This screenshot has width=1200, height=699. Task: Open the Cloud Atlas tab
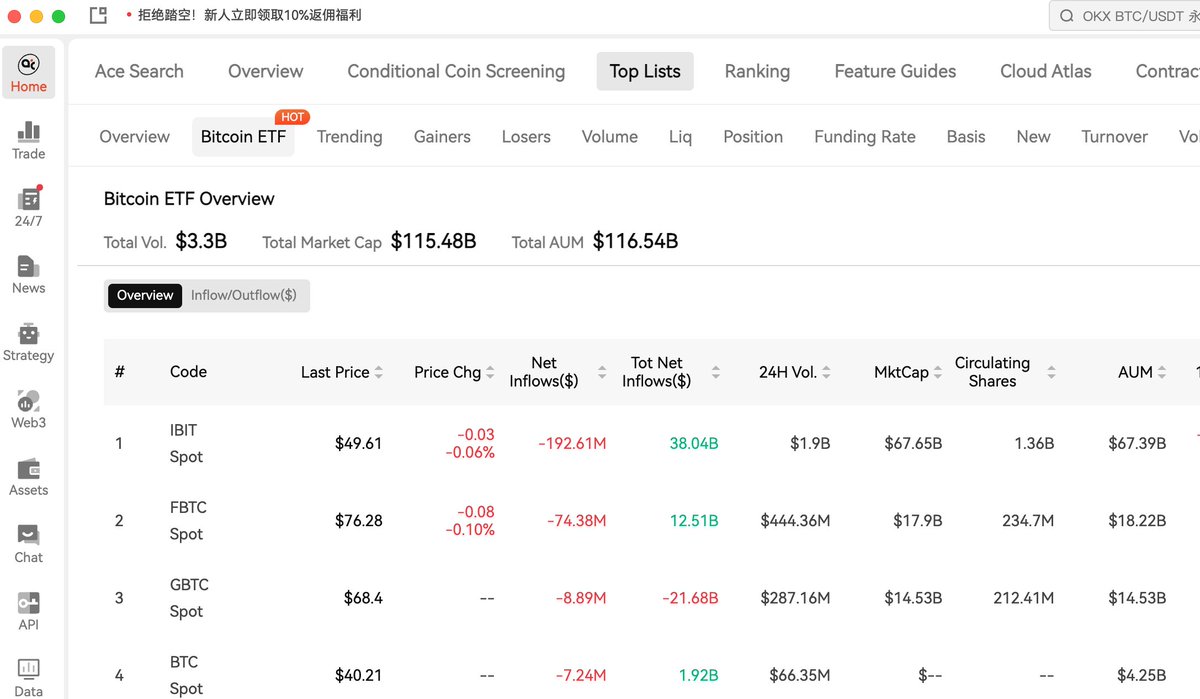click(1046, 71)
